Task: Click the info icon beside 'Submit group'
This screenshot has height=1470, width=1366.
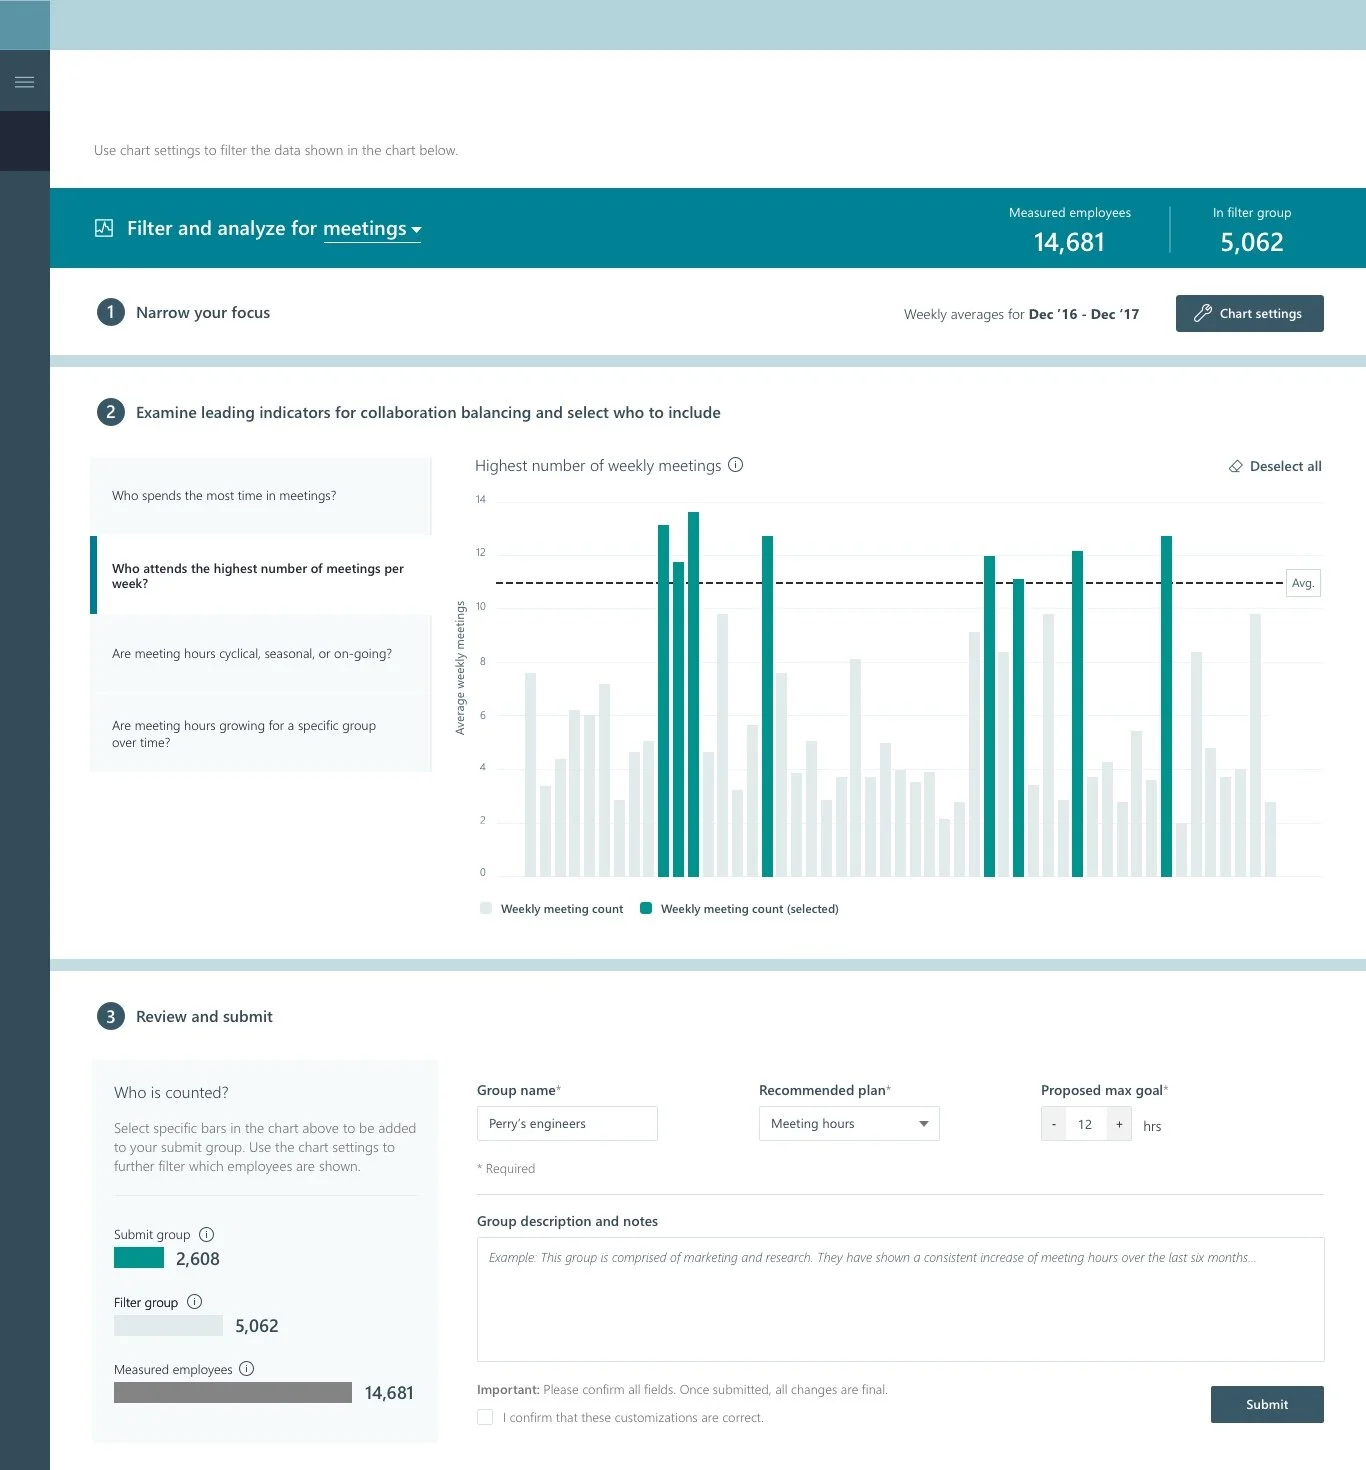Action: tap(207, 1234)
